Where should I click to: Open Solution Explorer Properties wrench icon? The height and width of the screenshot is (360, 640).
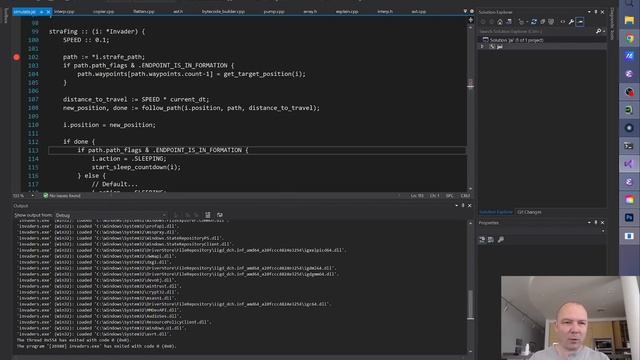pyautogui.click(x=571, y=22)
